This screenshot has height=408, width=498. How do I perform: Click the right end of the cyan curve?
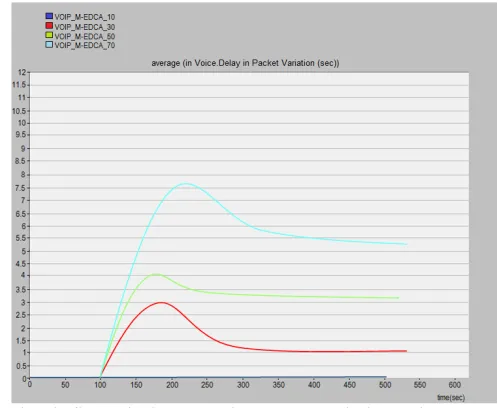[406, 244]
